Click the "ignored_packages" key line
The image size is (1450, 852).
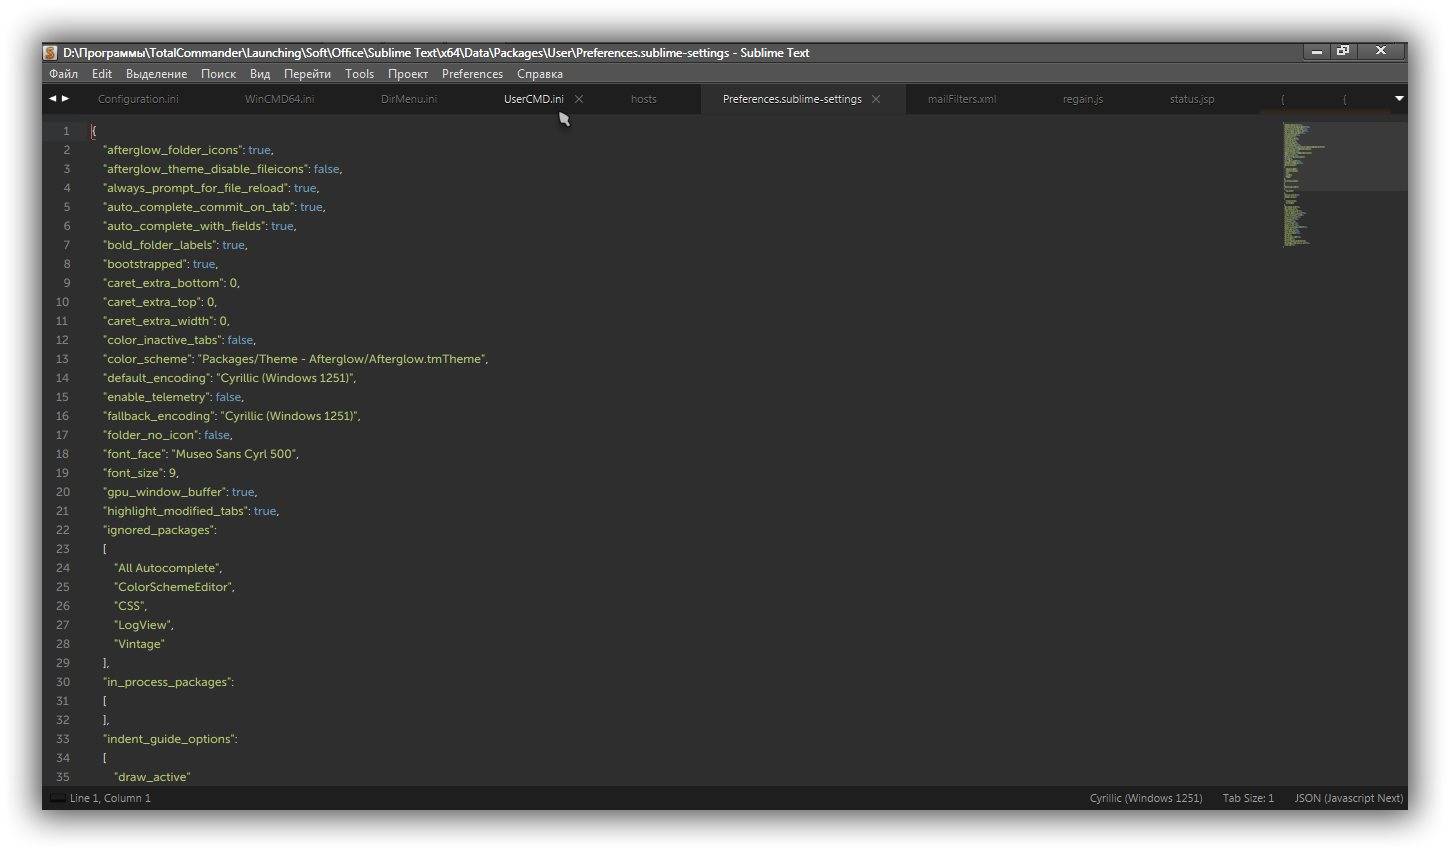click(x=160, y=530)
